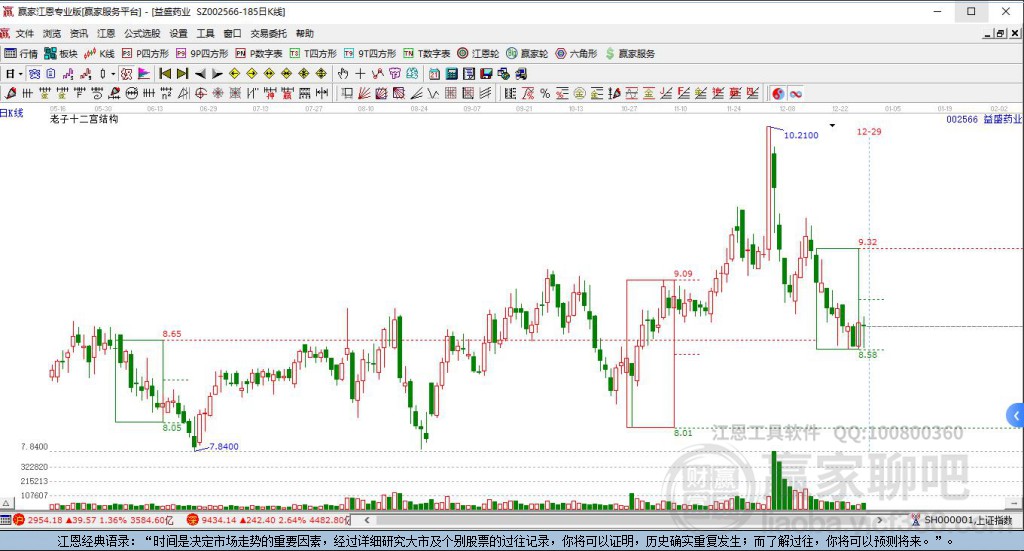Open the 9P四方形 tool

[202, 54]
